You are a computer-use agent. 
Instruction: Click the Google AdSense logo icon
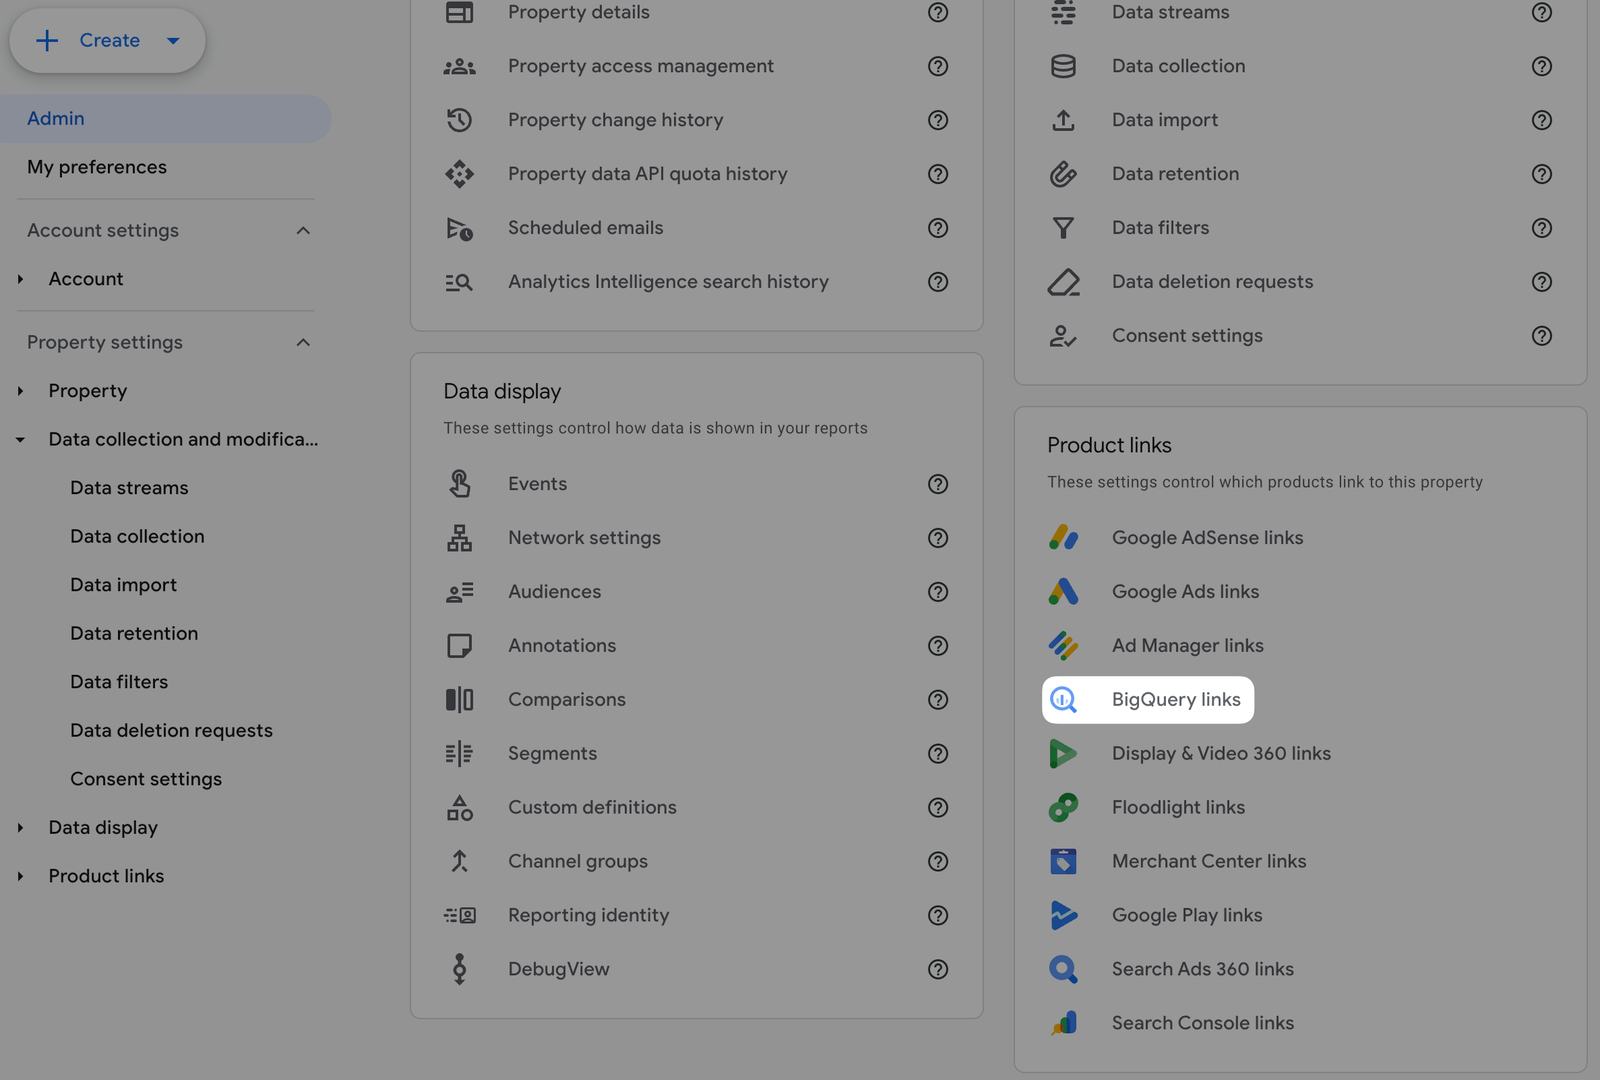click(x=1063, y=538)
